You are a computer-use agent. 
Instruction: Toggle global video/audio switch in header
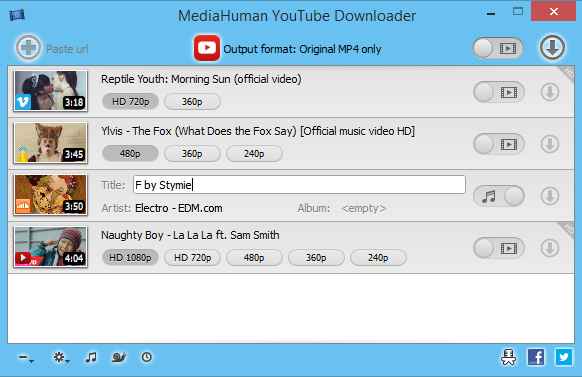pyautogui.click(x=498, y=48)
